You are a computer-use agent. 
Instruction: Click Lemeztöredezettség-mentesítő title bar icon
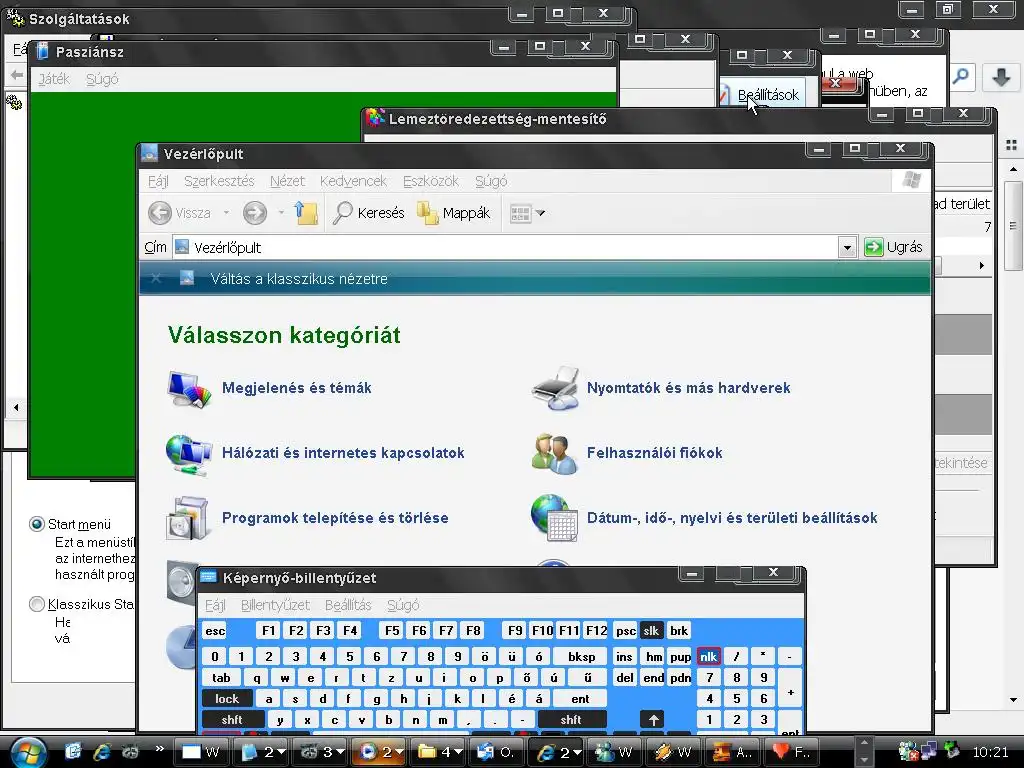tap(375, 118)
